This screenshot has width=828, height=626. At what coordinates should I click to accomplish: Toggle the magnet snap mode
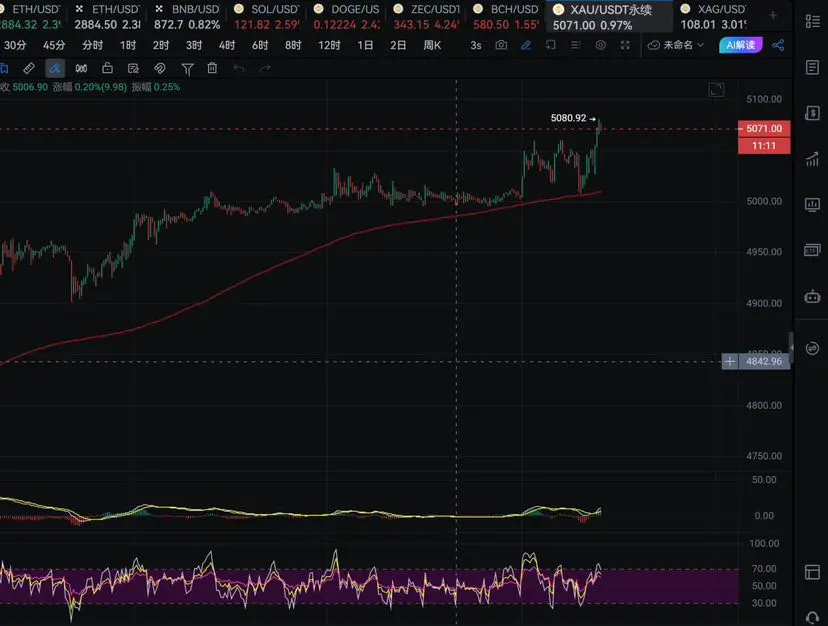(x=159, y=68)
